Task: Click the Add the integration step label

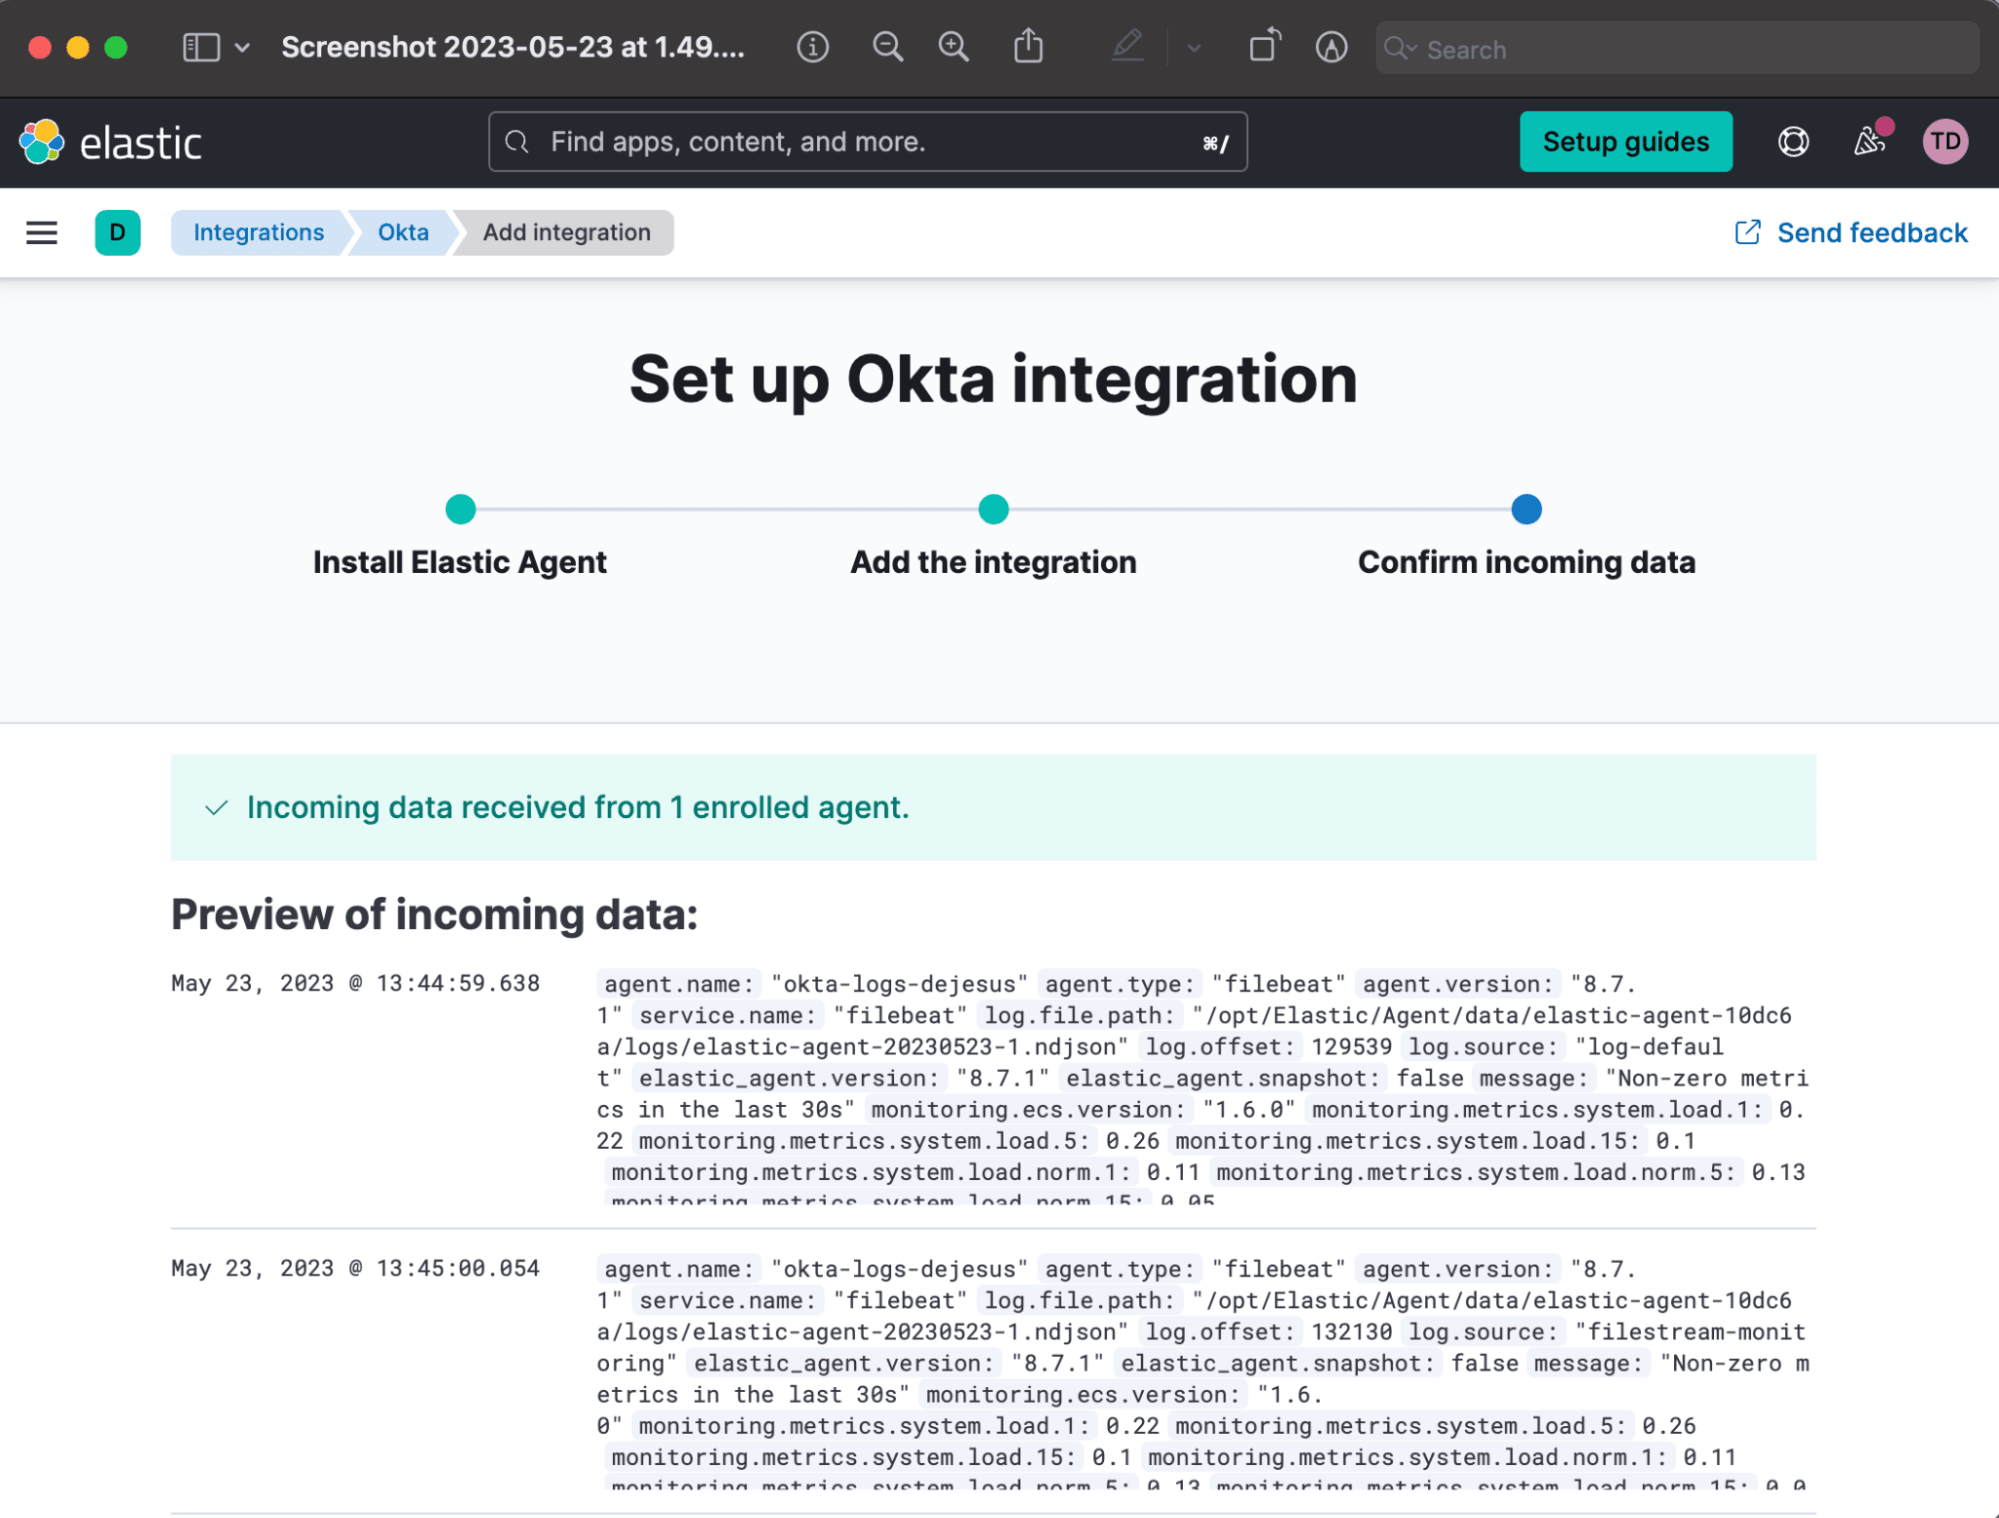Action: pyautogui.click(x=993, y=562)
